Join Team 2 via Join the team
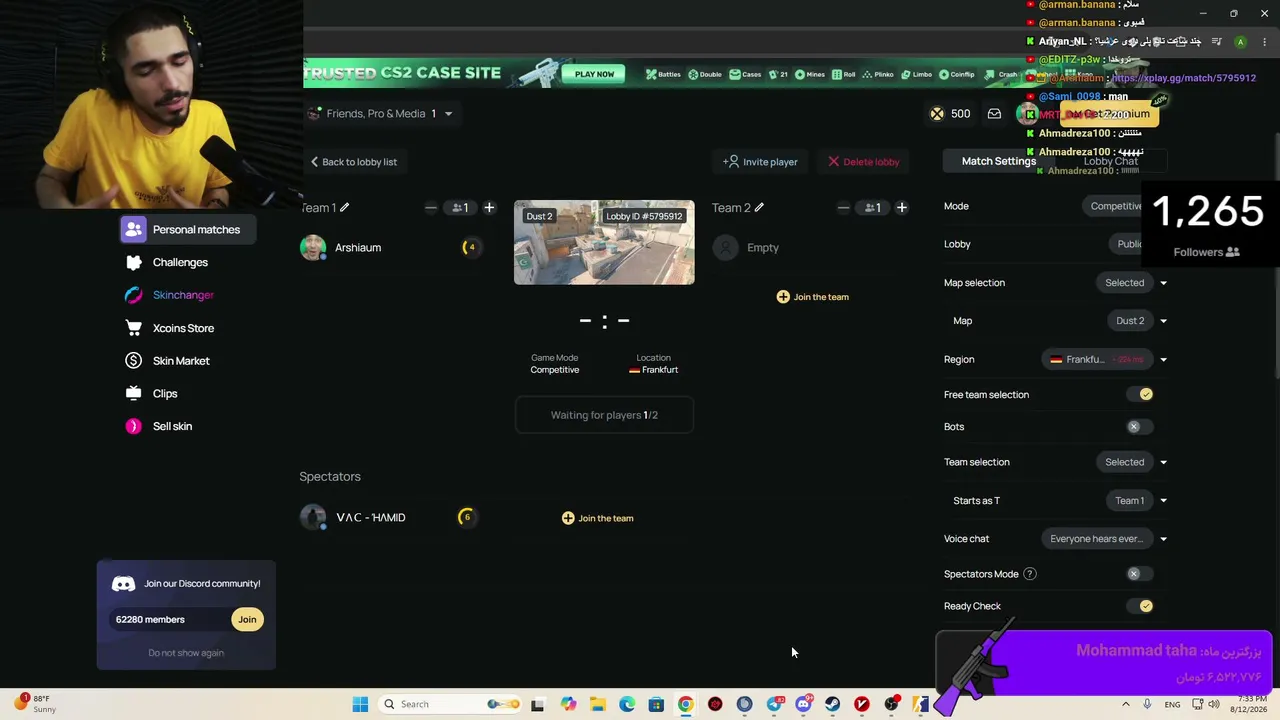 point(813,297)
